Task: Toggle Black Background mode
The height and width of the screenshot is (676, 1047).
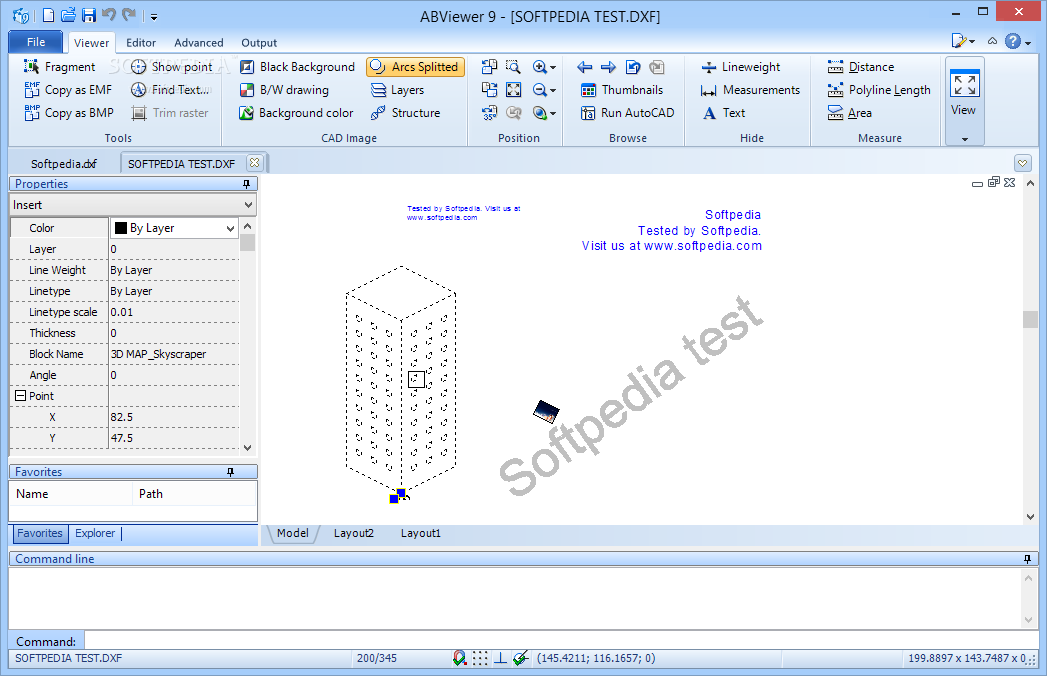Action: (297, 67)
